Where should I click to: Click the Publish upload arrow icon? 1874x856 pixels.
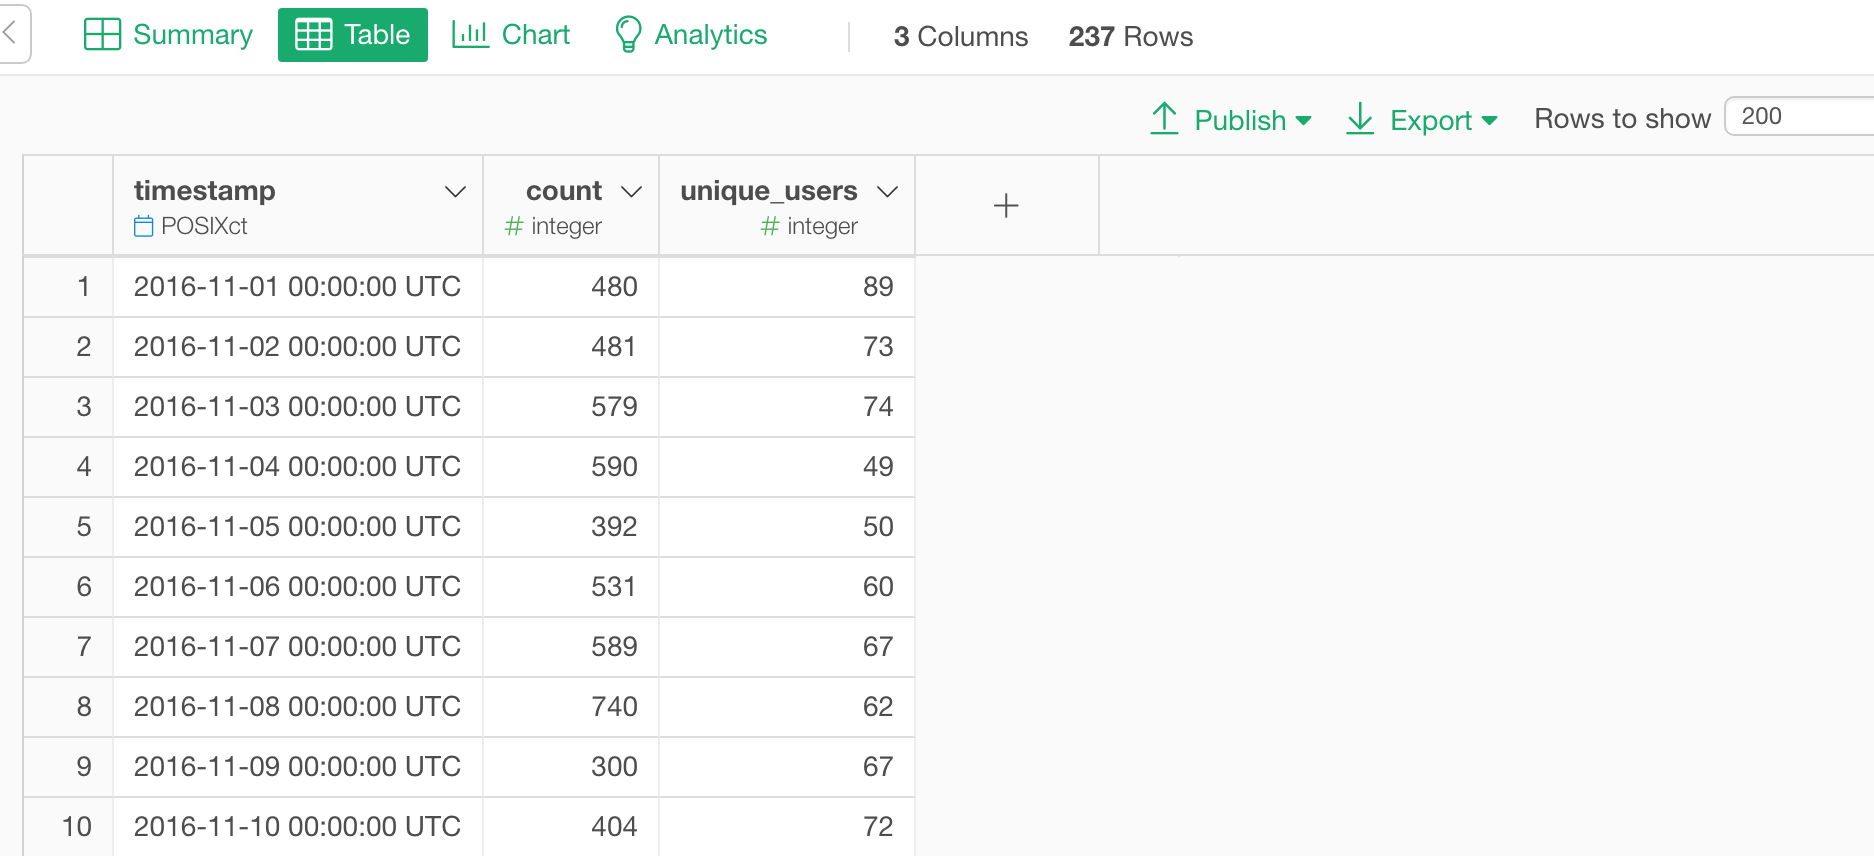[x=1164, y=119]
